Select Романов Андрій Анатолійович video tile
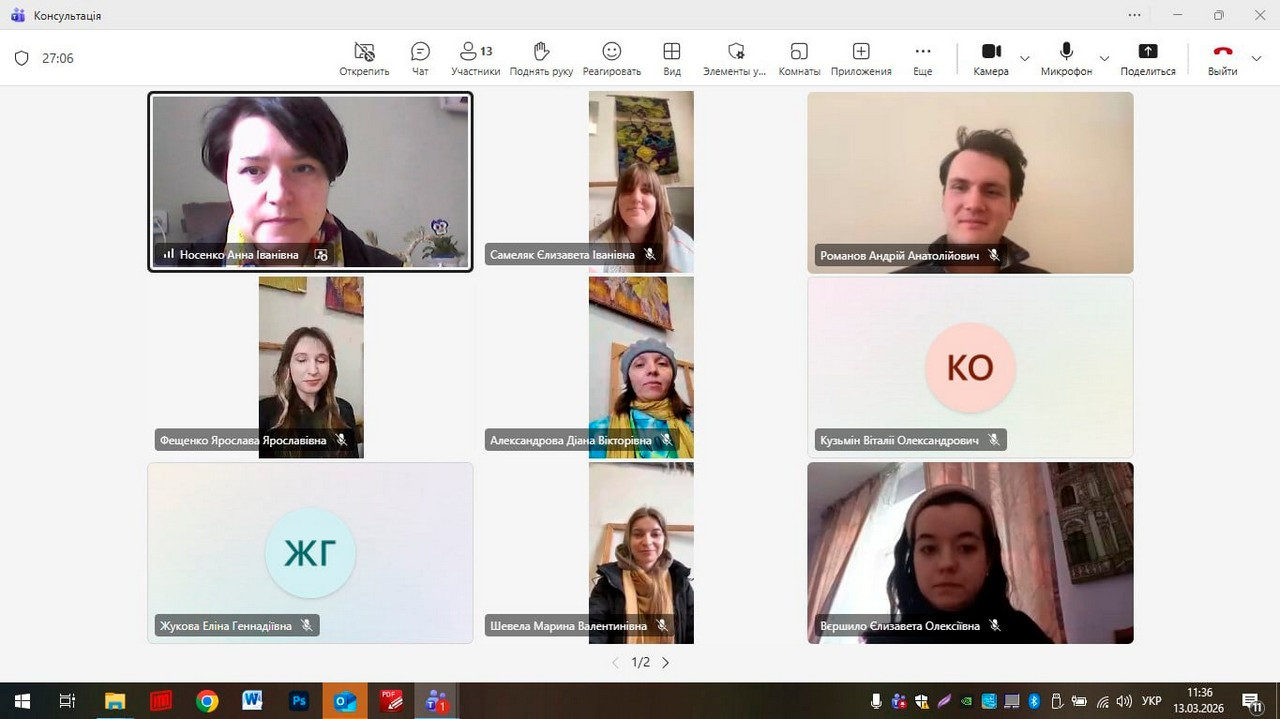Screen dimensions: 1280x719 [970, 182]
